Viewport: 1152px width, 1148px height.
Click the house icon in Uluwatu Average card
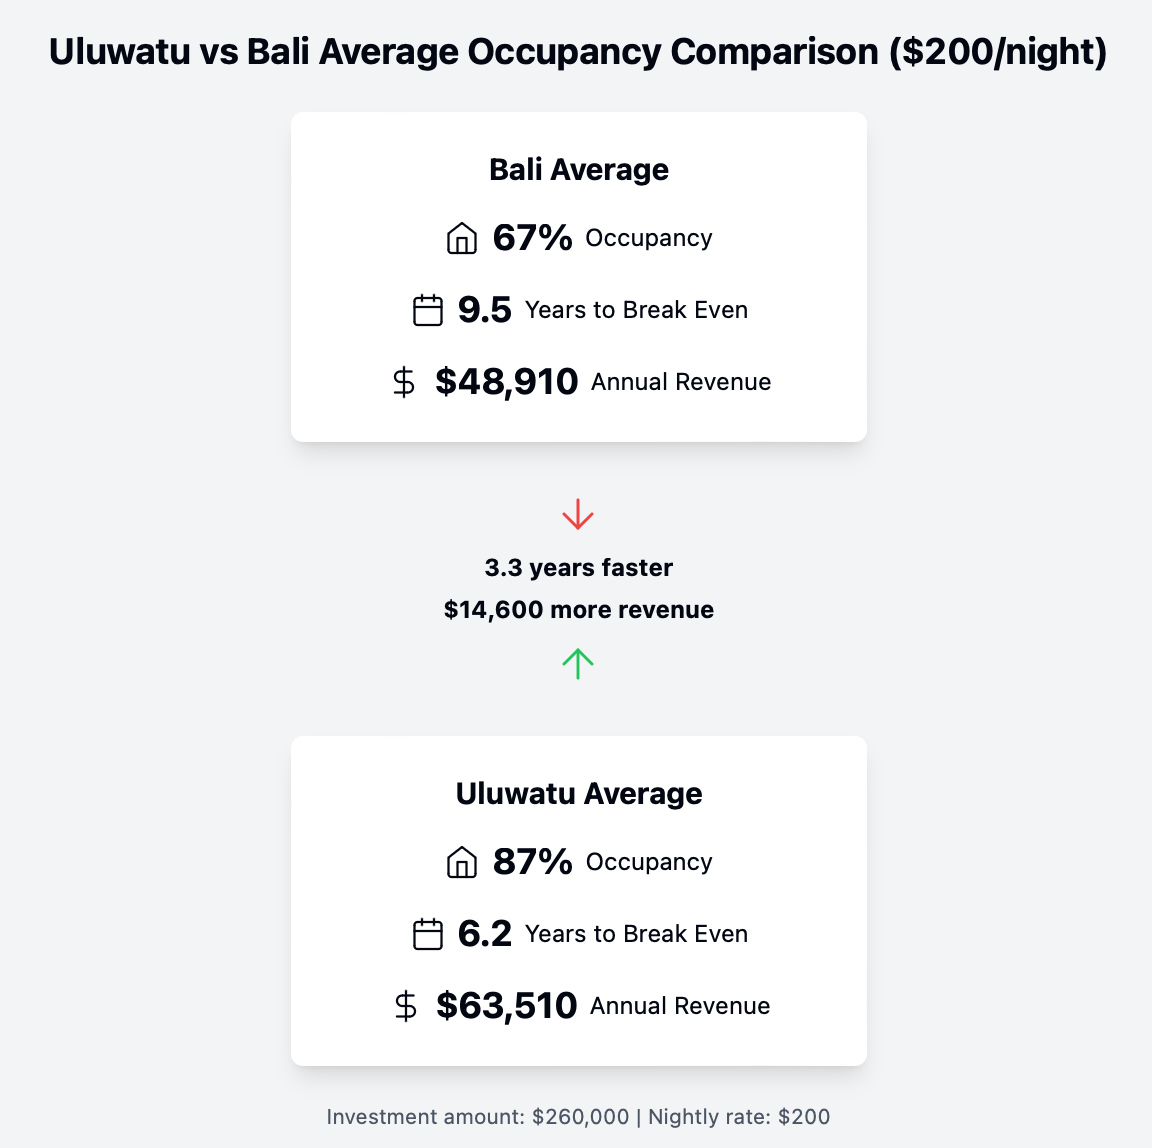click(461, 862)
